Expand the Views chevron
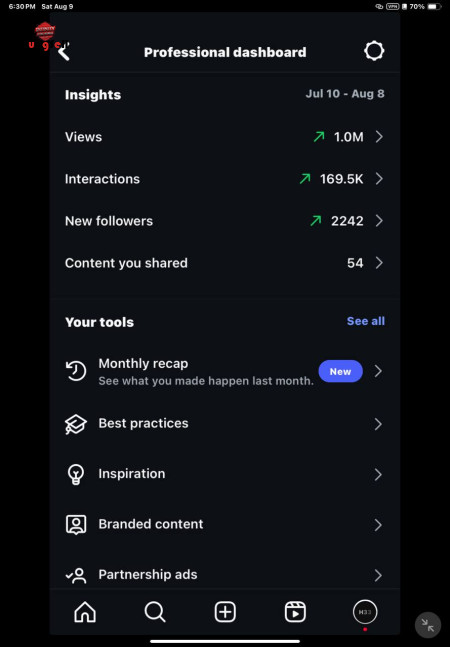 pyautogui.click(x=379, y=137)
